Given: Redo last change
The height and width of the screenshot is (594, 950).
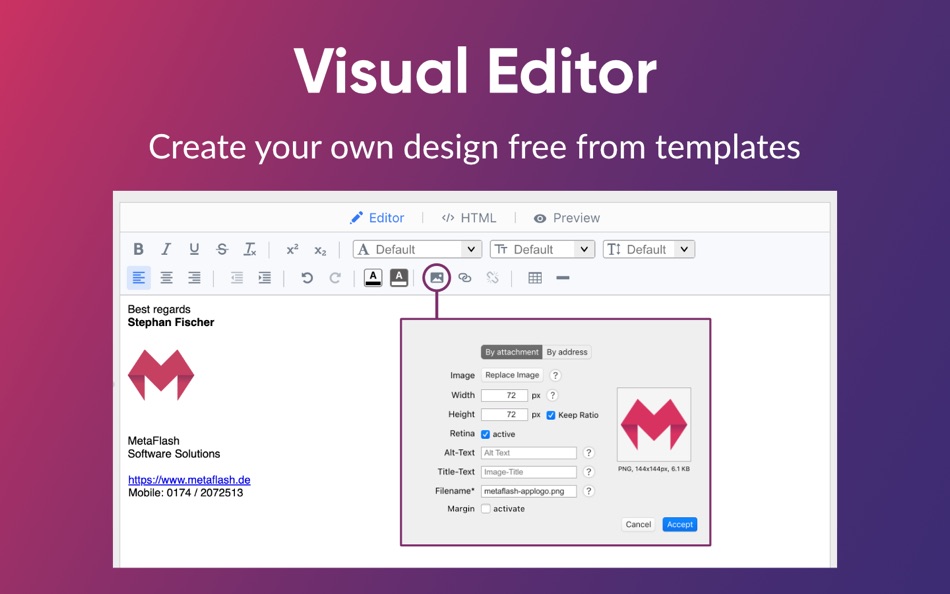Looking at the screenshot, I should pyautogui.click(x=335, y=278).
